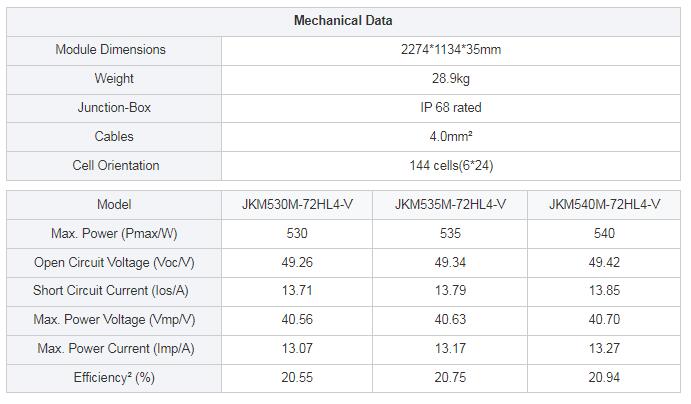The image size is (691, 404).
Task: Click the Max. Power Current value 13.27
Action: pos(604,348)
